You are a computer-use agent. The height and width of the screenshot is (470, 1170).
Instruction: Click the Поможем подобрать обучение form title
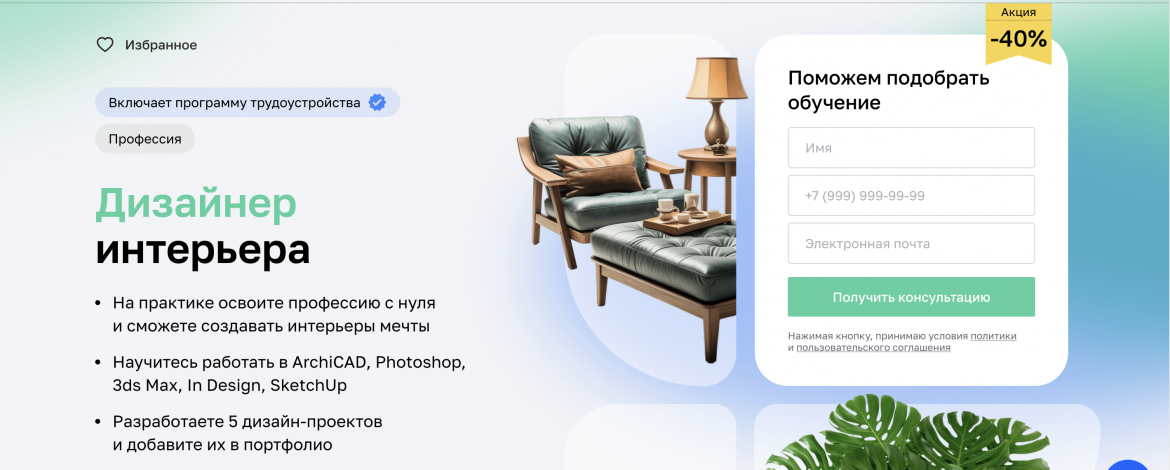point(889,90)
